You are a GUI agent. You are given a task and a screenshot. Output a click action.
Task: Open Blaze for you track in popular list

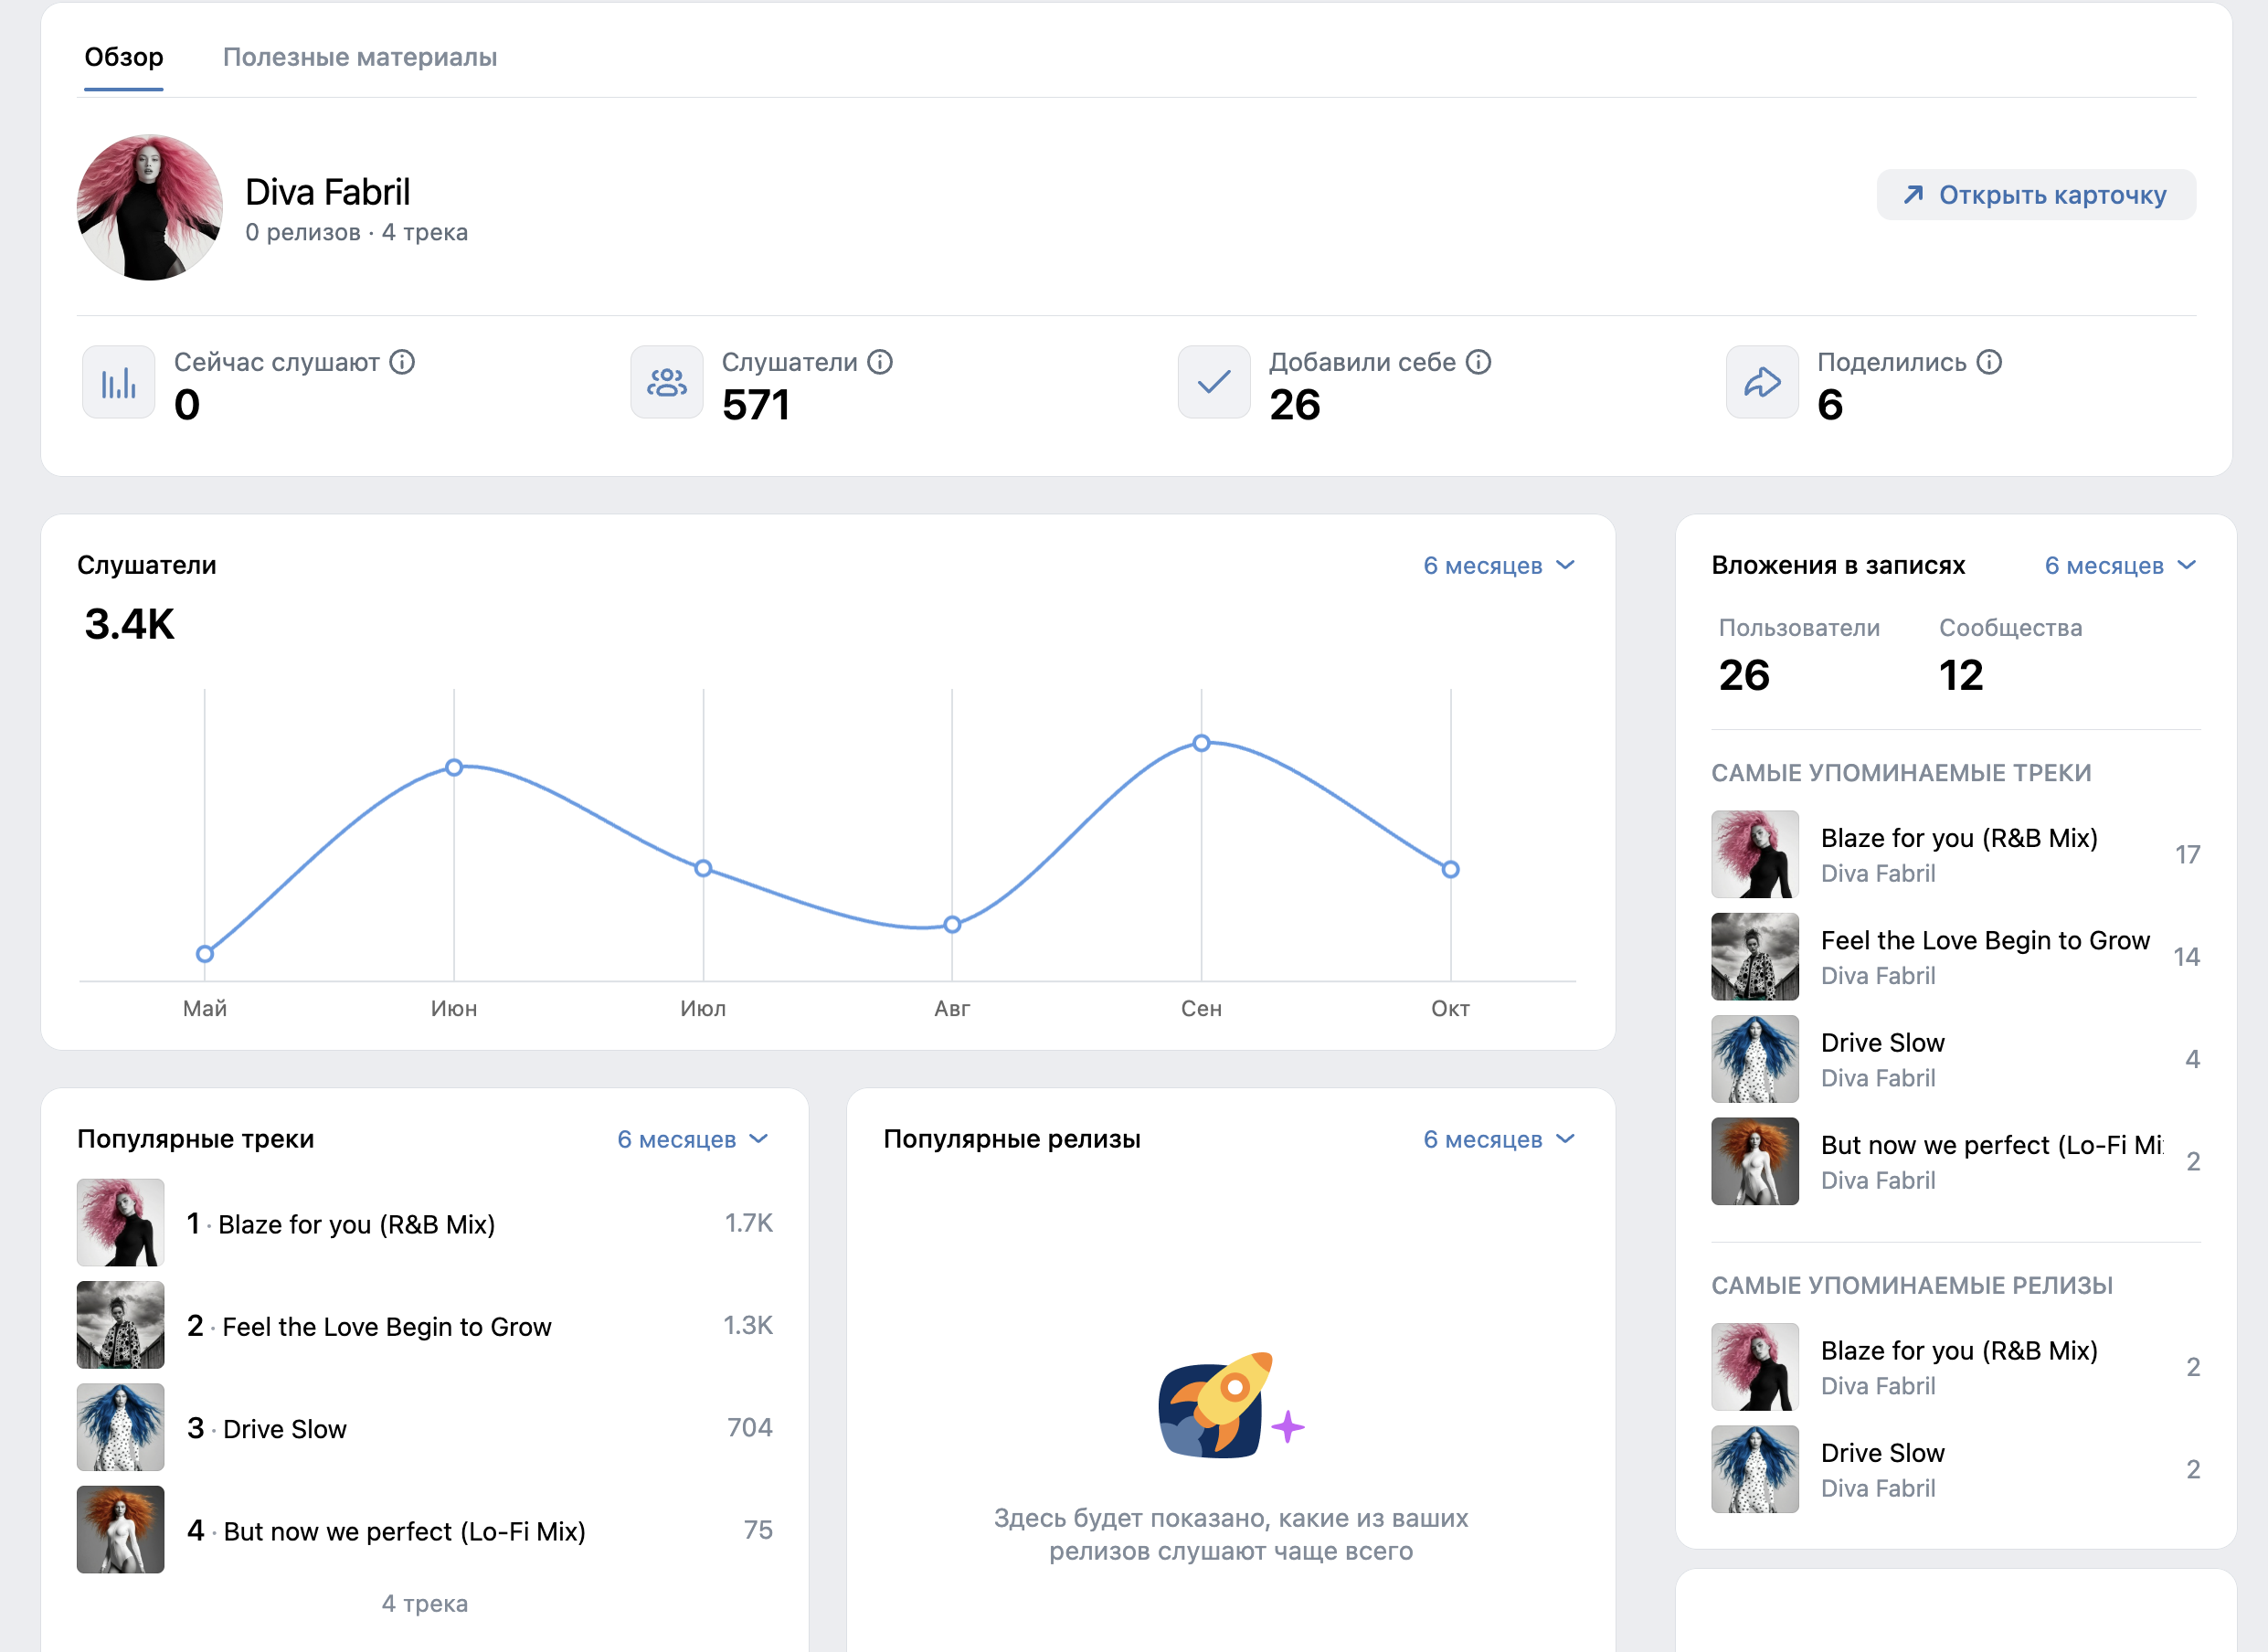click(x=356, y=1224)
